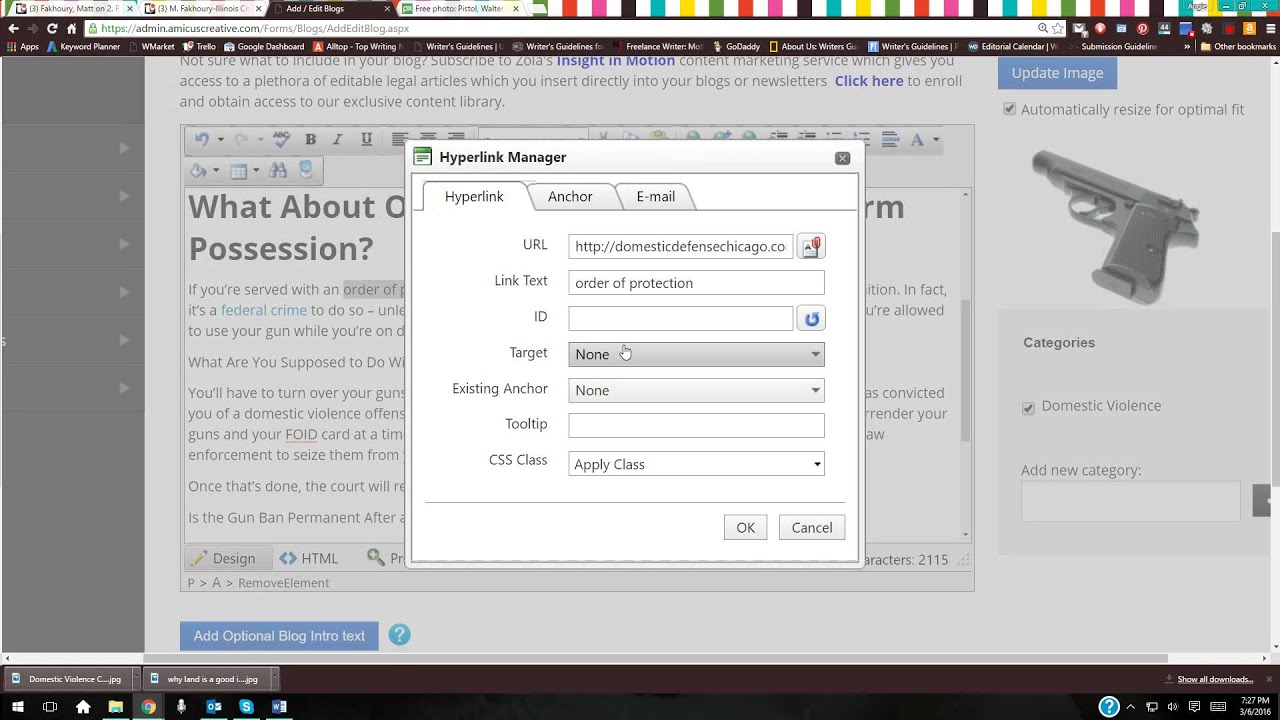Switch to the E-mail tab

655,196
